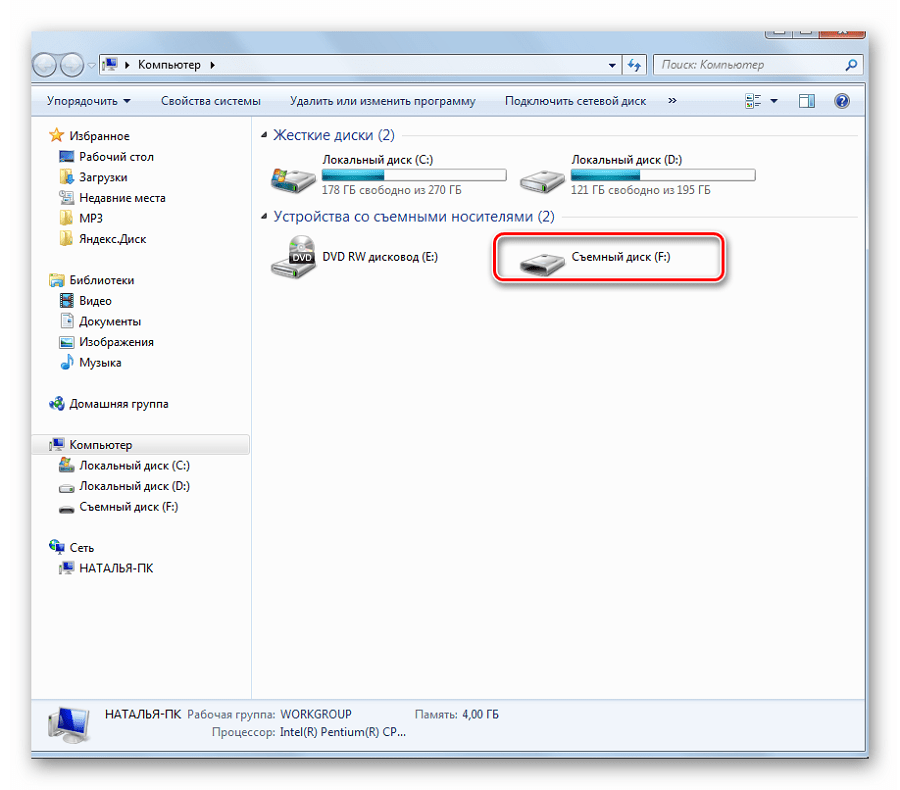Click the Недавние места icon
This screenshot has height=790, width=900.
pos(67,198)
